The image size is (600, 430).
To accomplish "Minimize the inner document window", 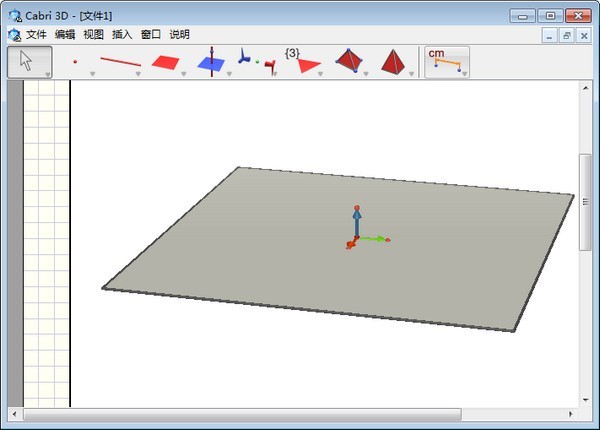I will [x=549, y=36].
